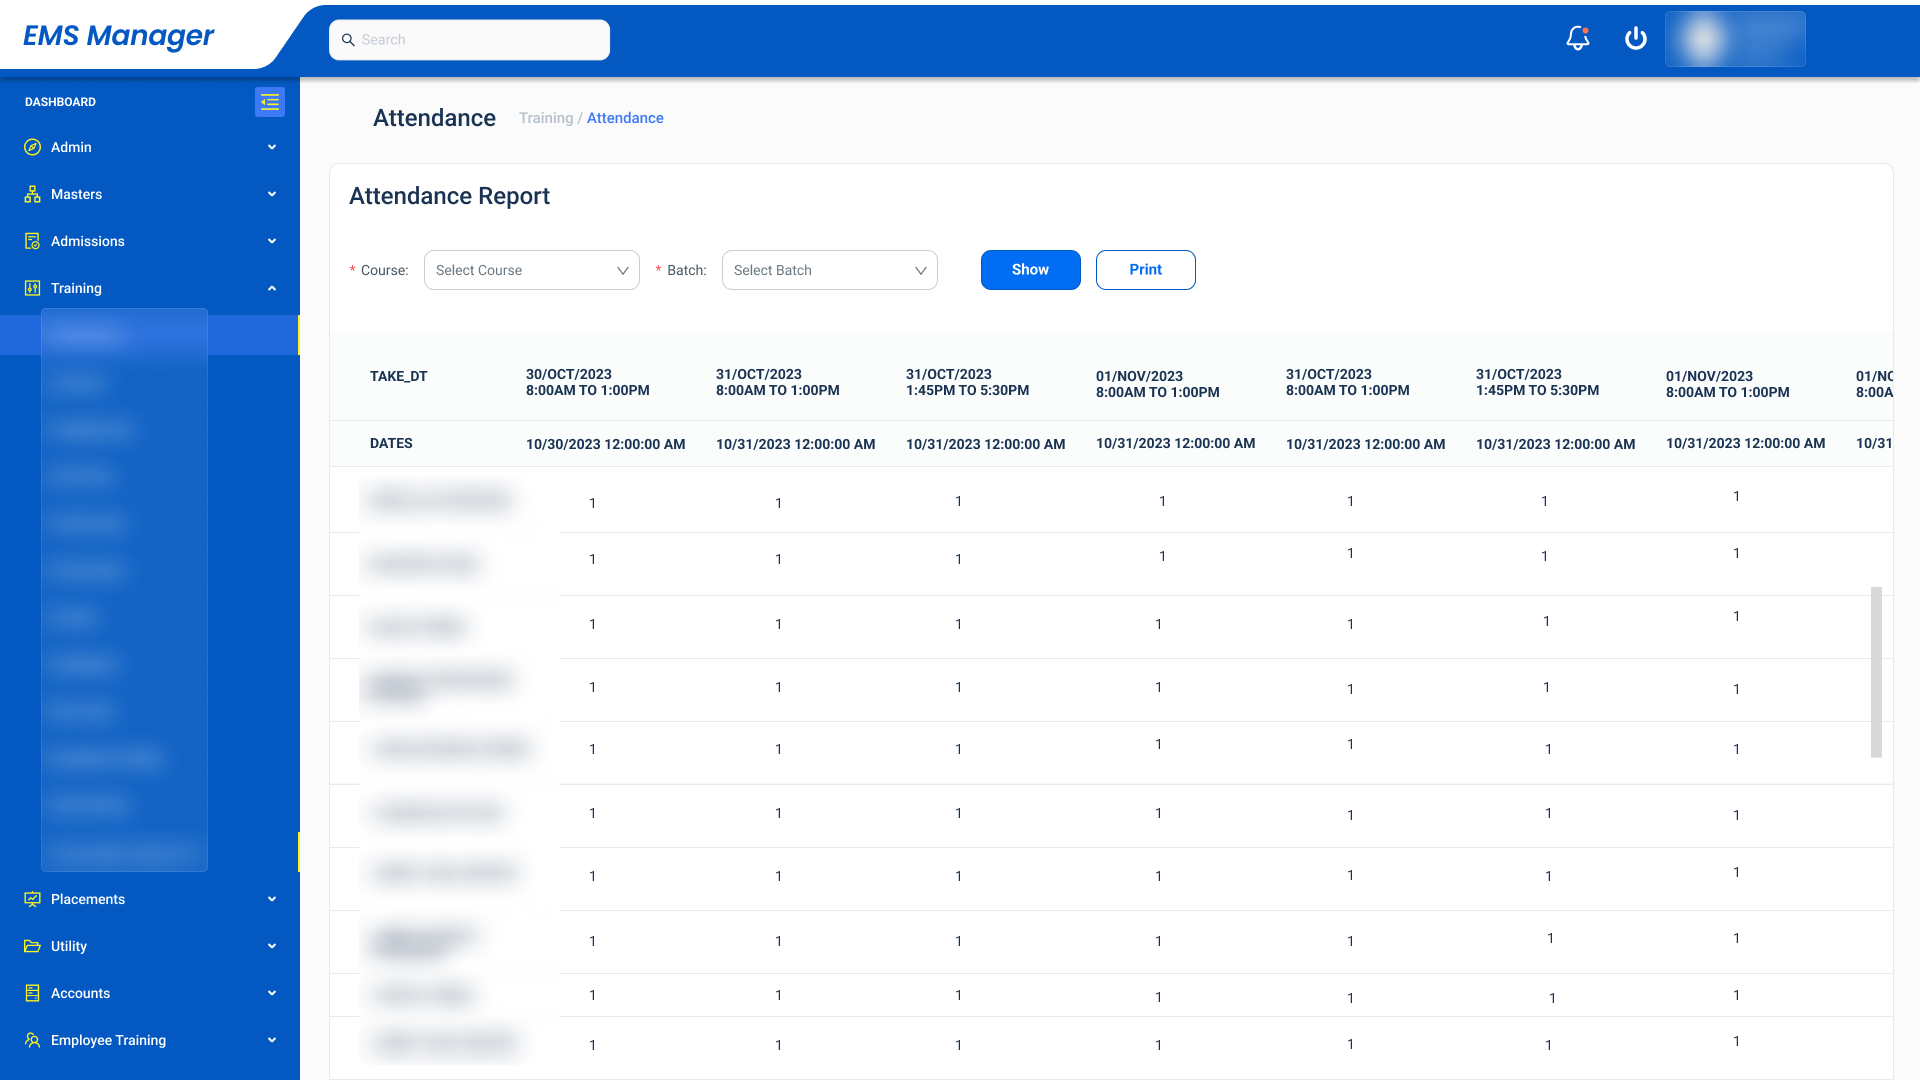Toggle the Employee Training menu

271,1040
